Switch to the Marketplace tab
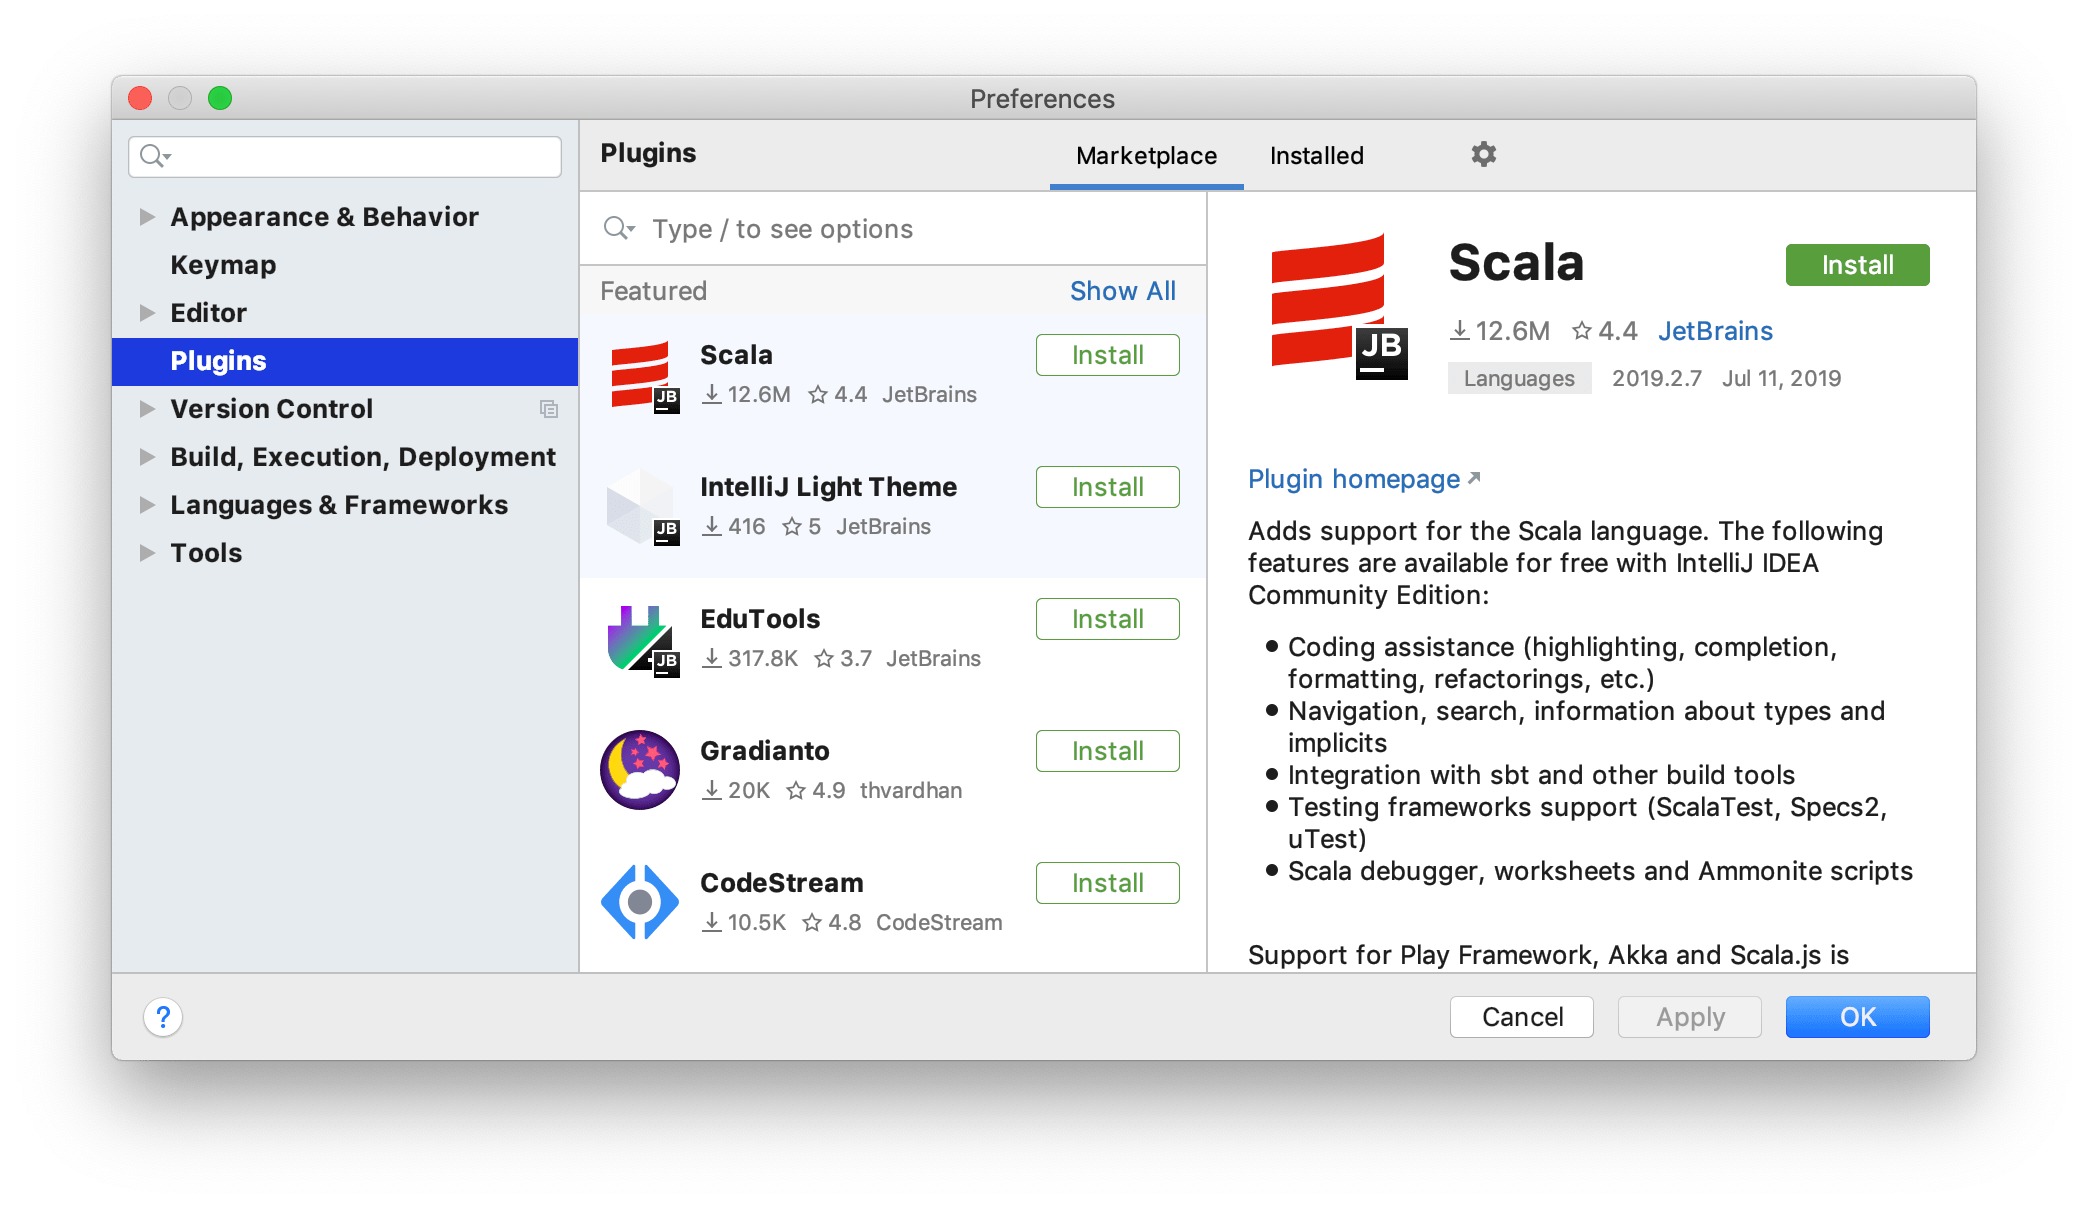 pyautogui.click(x=1146, y=154)
